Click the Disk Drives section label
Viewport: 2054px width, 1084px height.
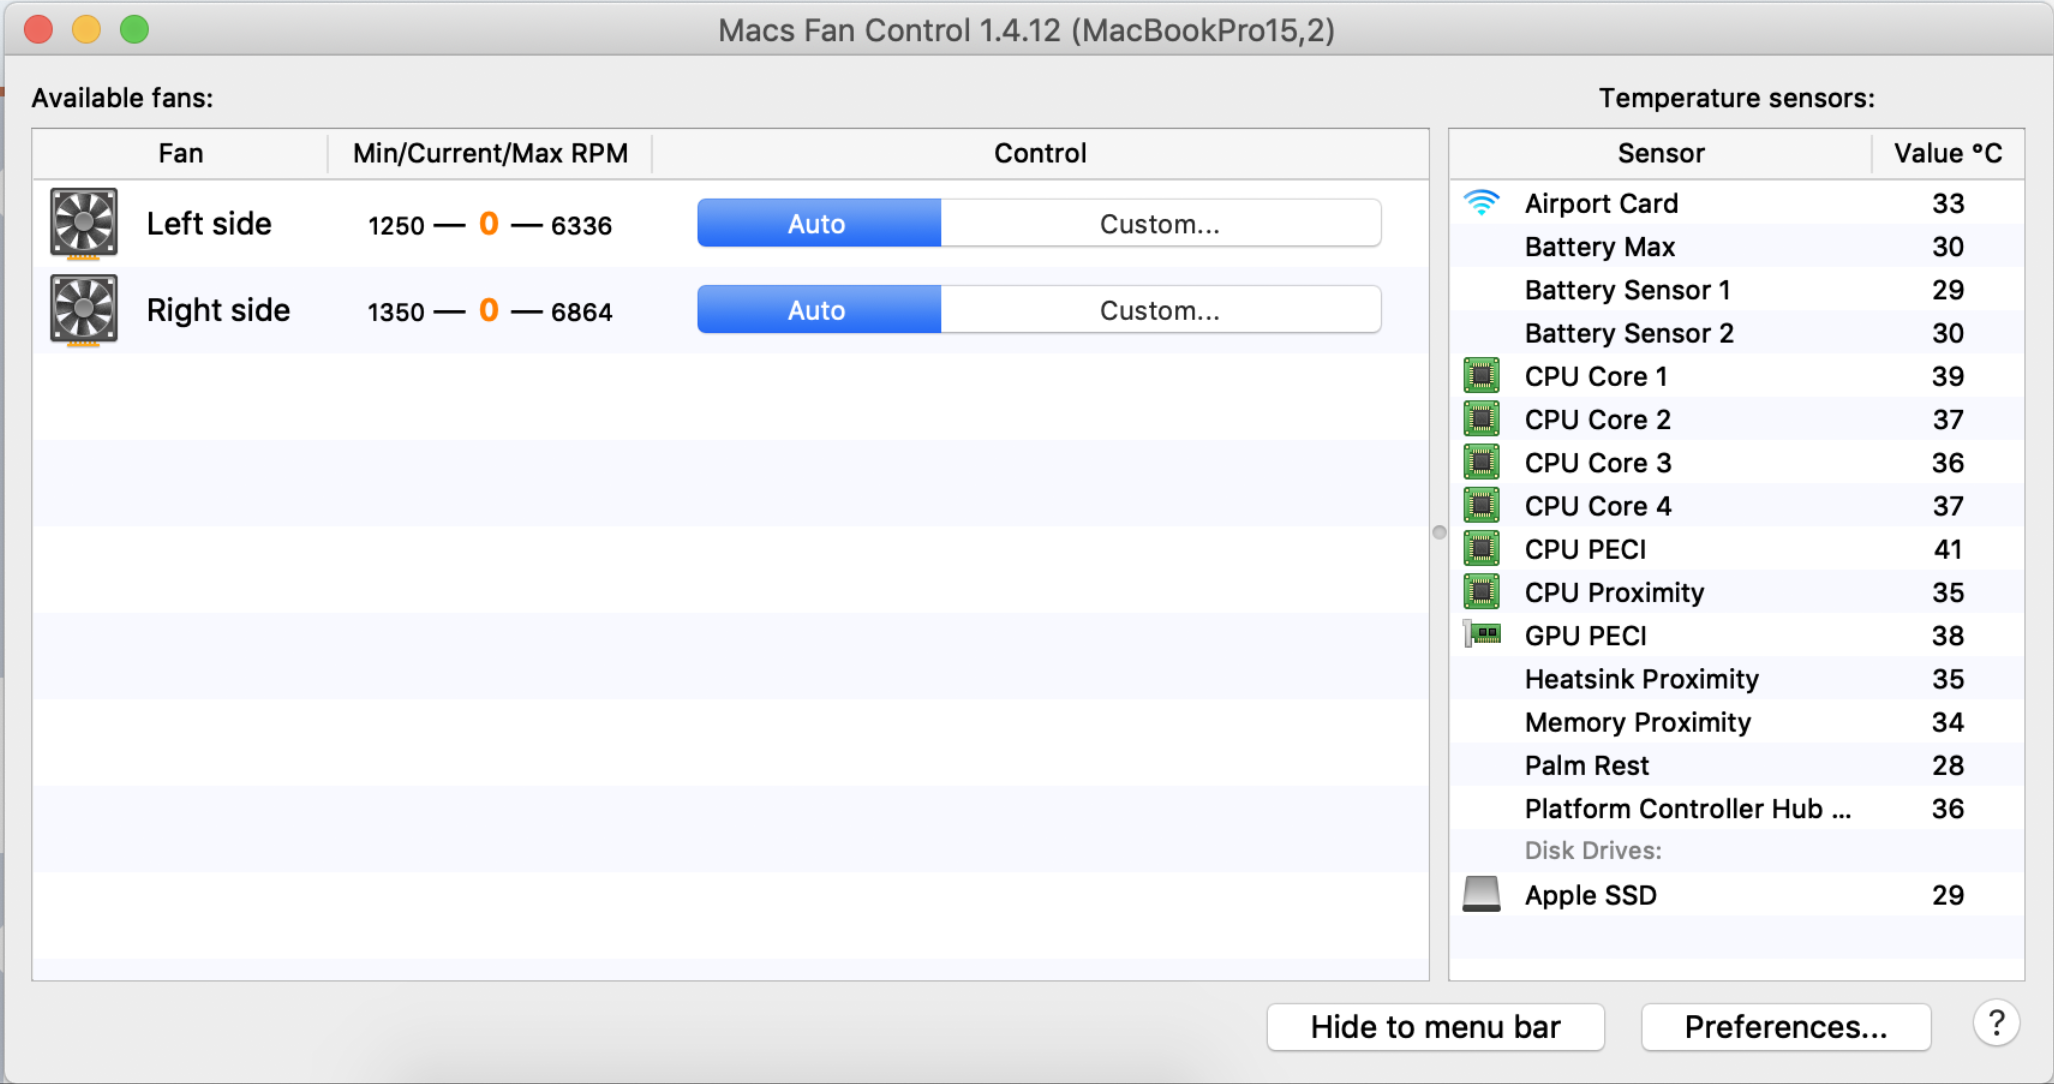(1592, 850)
